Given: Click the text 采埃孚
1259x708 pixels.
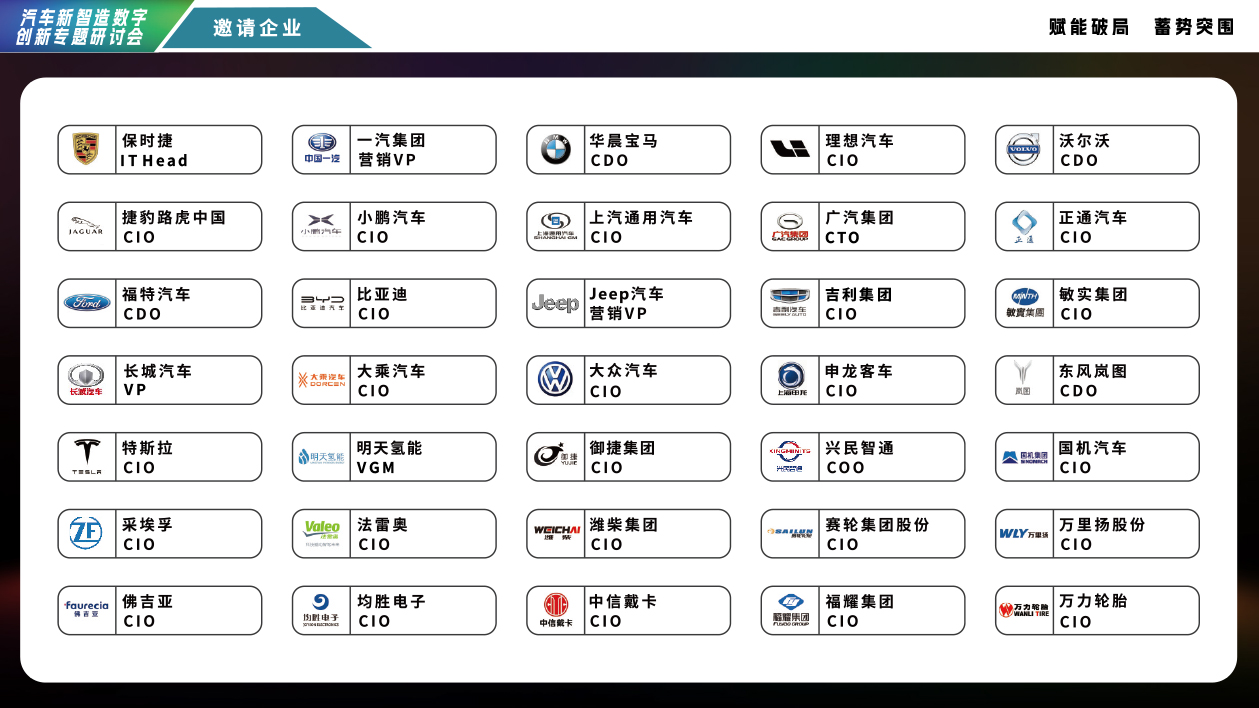Looking at the screenshot, I should (x=147, y=524).
